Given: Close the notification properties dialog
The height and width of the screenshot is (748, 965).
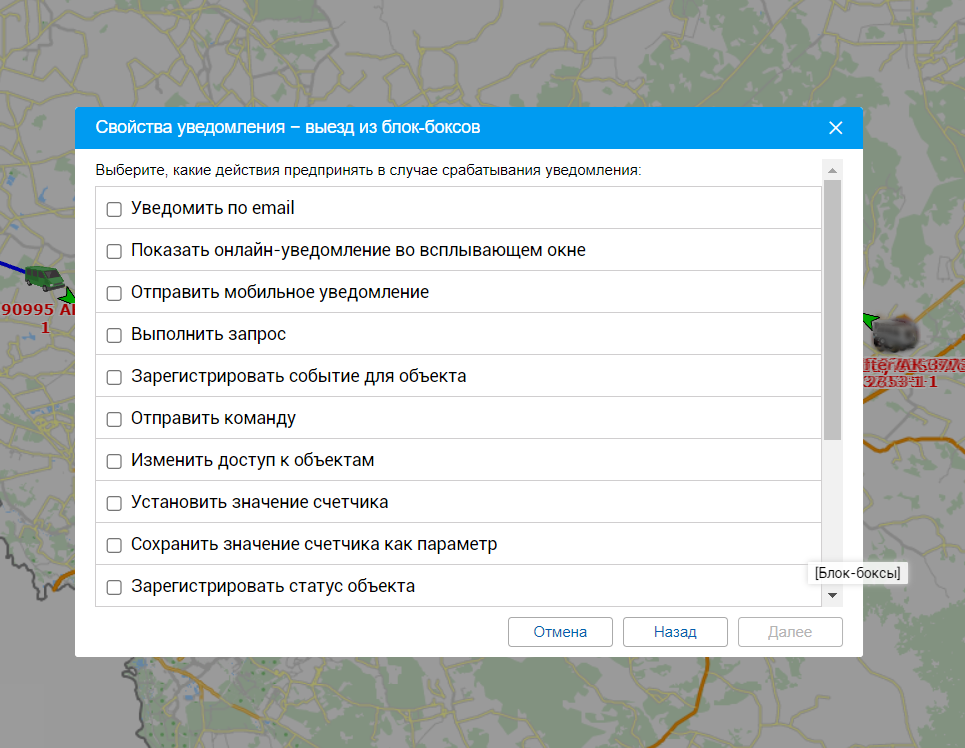Looking at the screenshot, I should pyautogui.click(x=836, y=128).
